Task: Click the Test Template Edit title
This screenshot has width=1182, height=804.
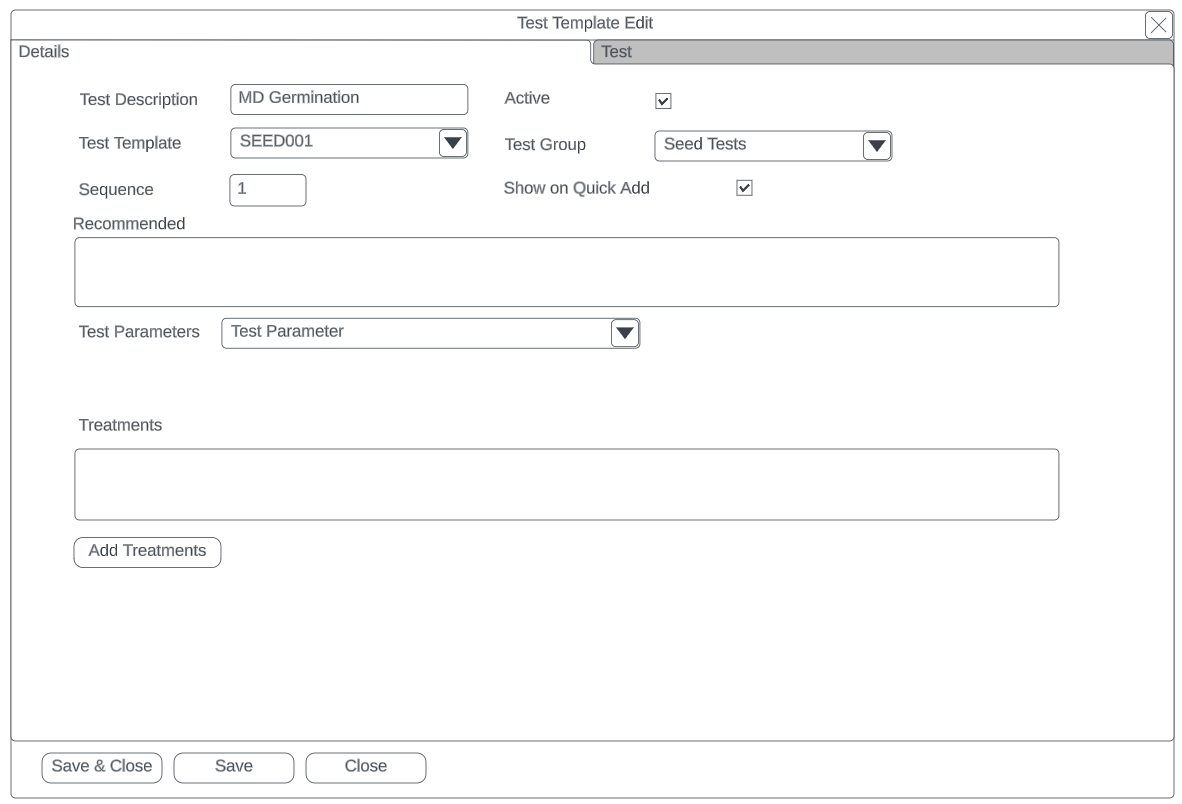Action: (585, 23)
